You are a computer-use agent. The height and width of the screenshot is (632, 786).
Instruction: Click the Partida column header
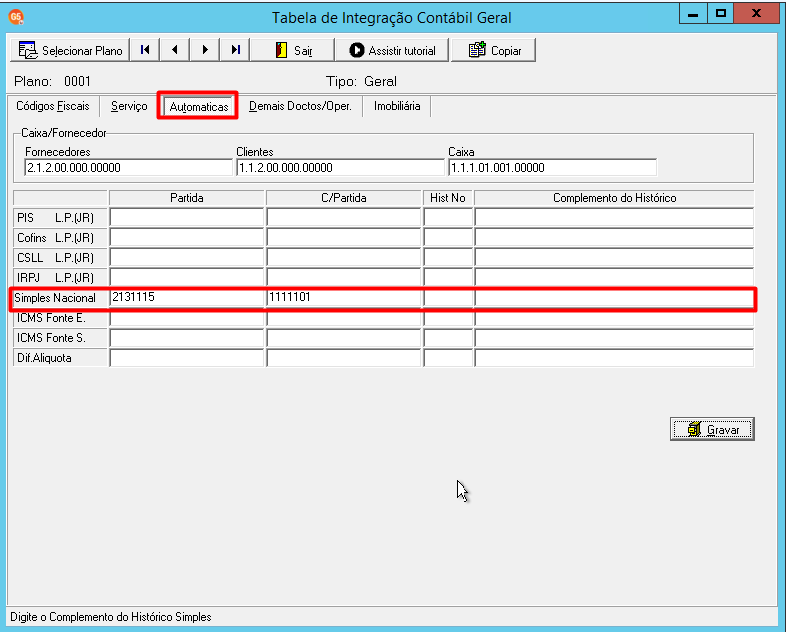(186, 198)
